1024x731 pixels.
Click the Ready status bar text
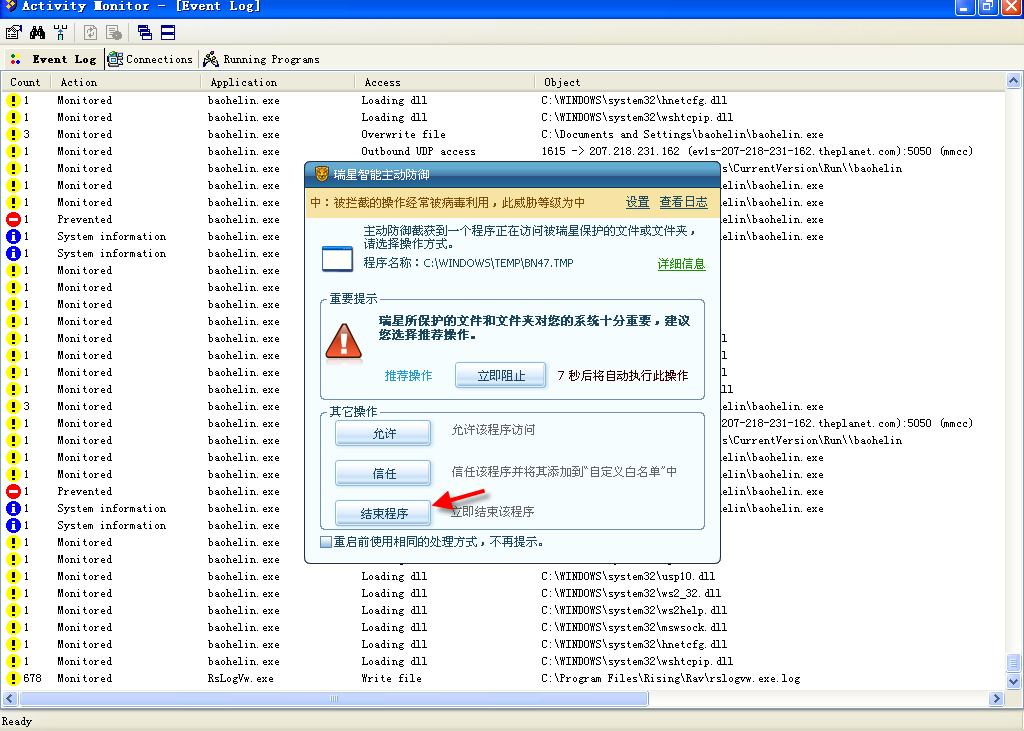click(x=16, y=721)
